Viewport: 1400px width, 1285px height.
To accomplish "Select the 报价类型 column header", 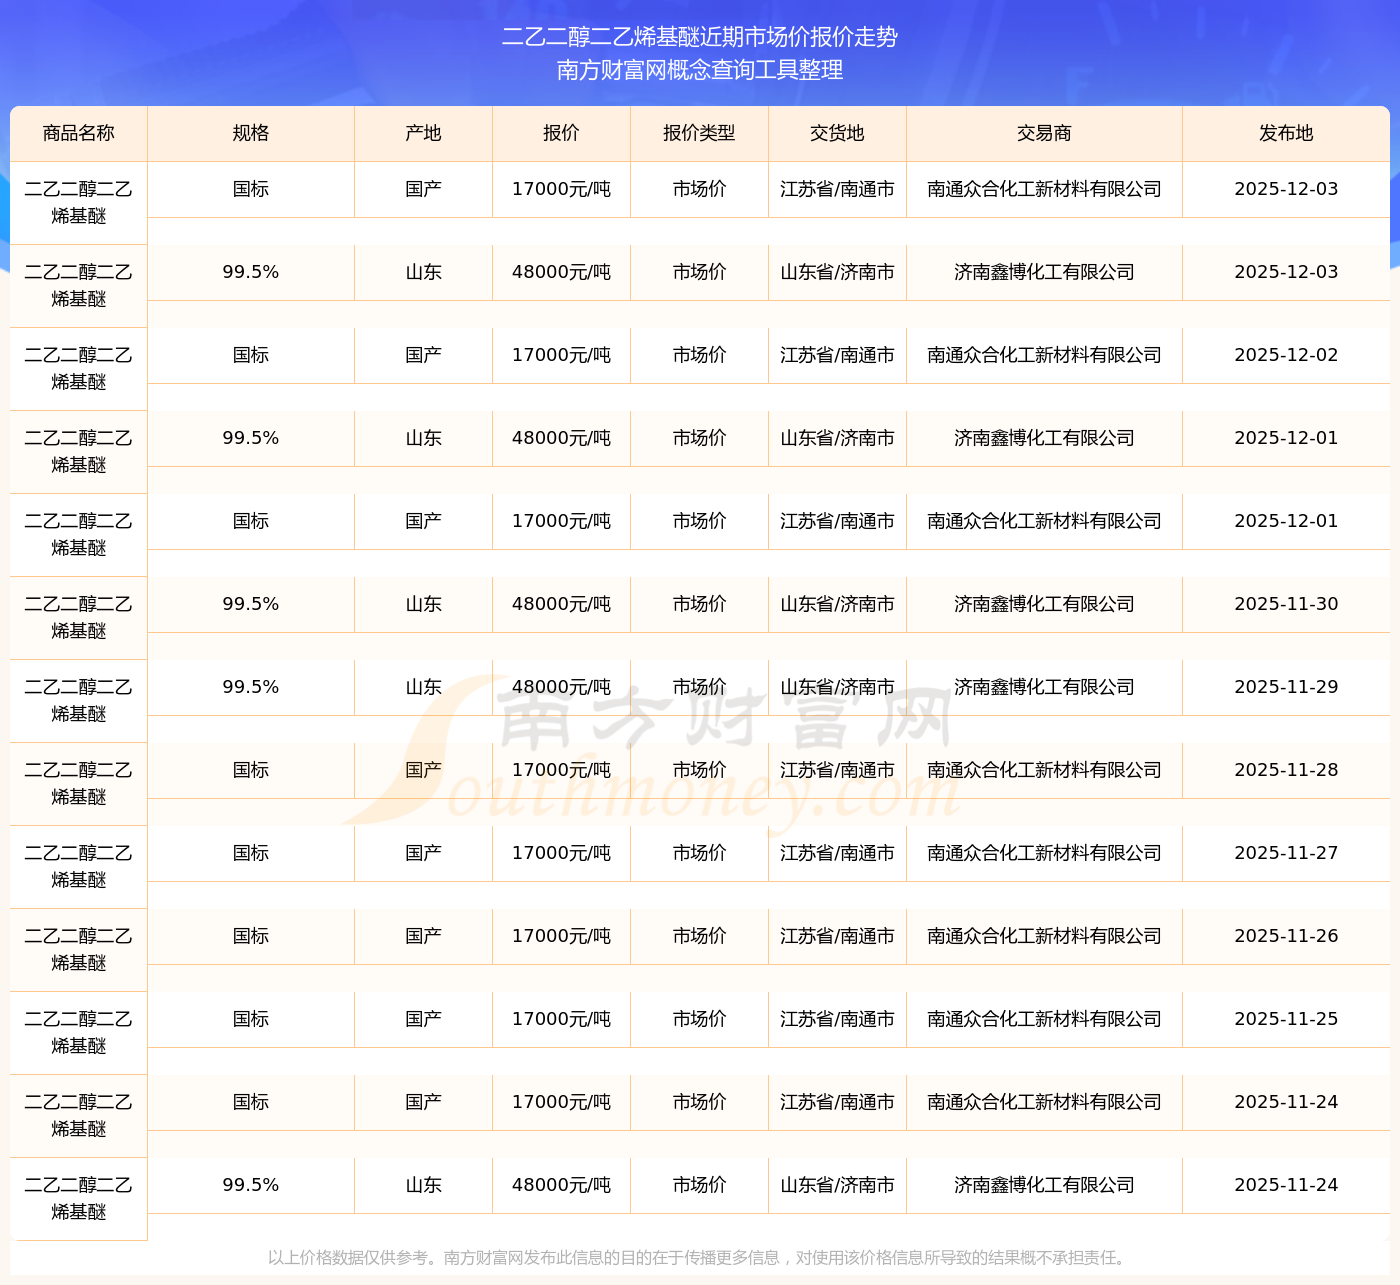I will pyautogui.click(x=699, y=133).
